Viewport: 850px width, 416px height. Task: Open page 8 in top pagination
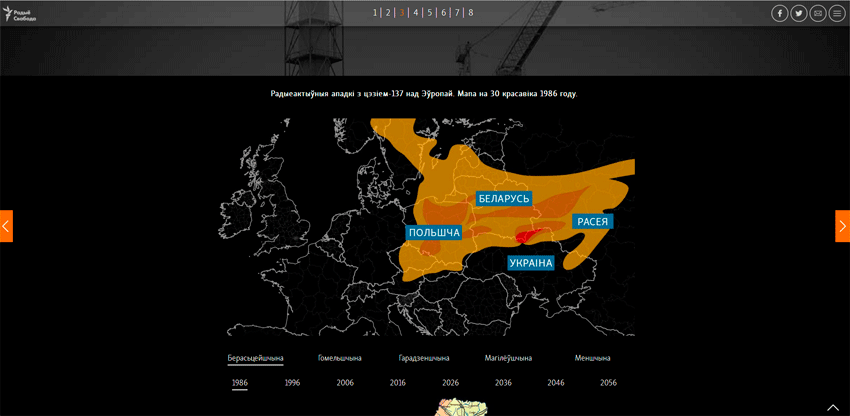coord(471,13)
